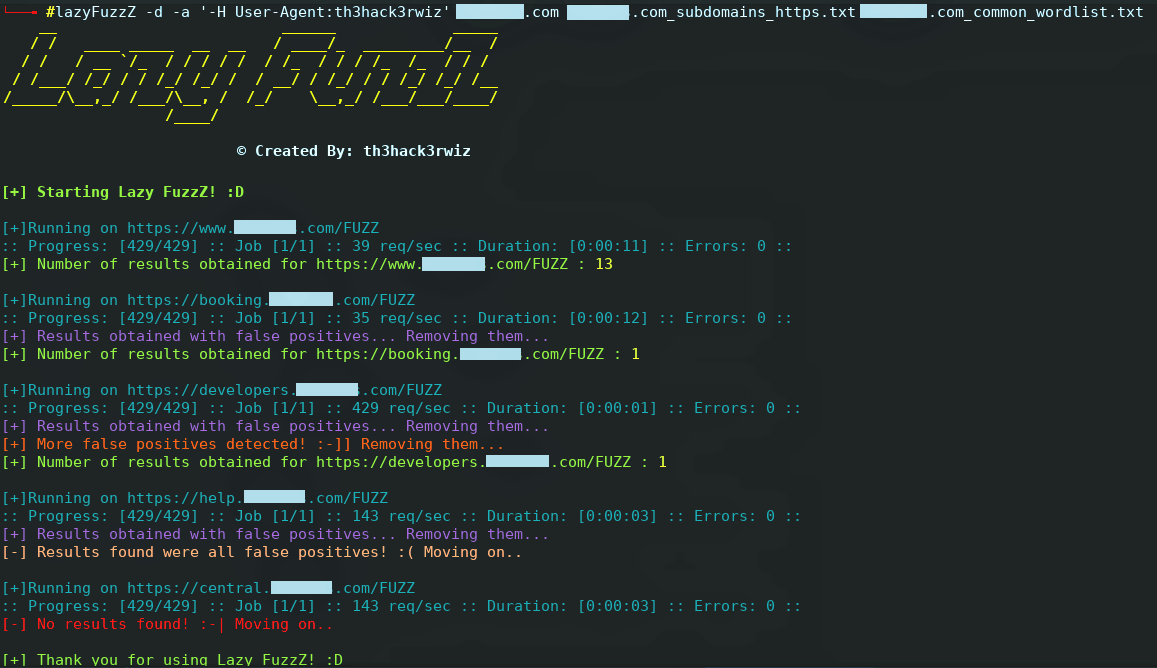Screen dimensions: 1157x668
Task: Click the red prompt arrow before the lazyFuzzZ command
Action: (x=21, y=12)
